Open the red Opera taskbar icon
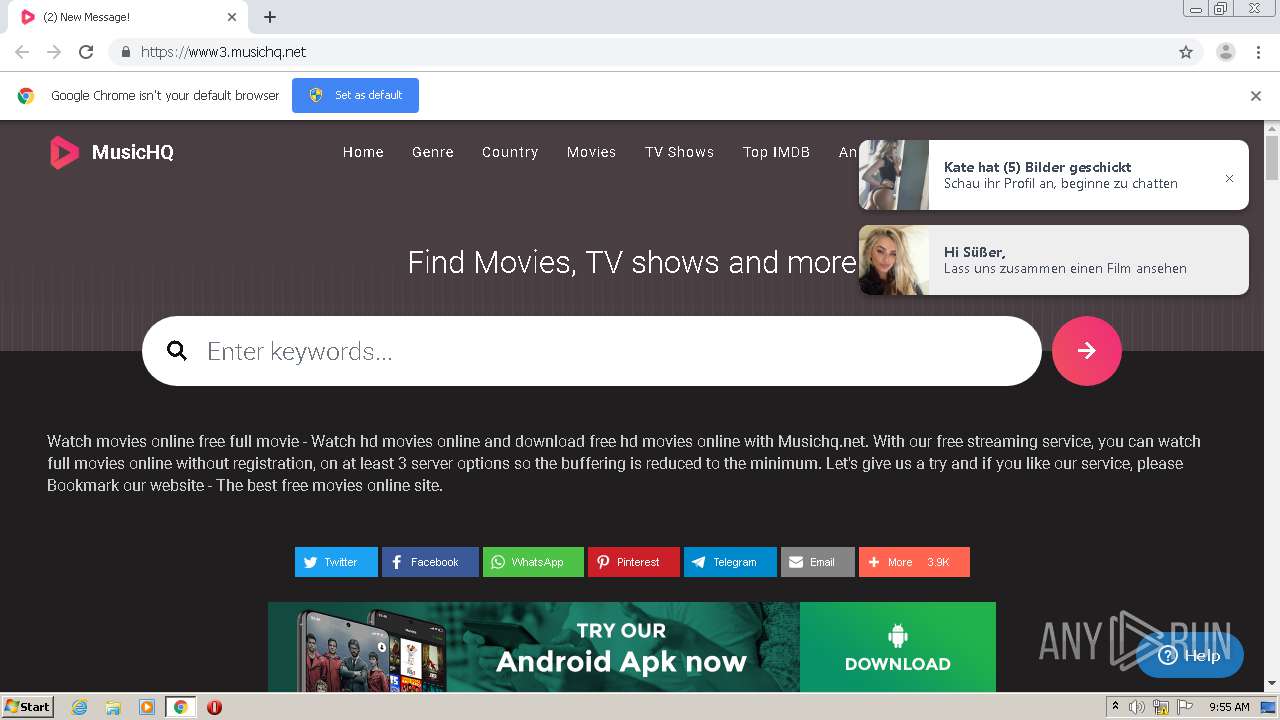Screen dimensions: 1280x720 click(x=214, y=707)
